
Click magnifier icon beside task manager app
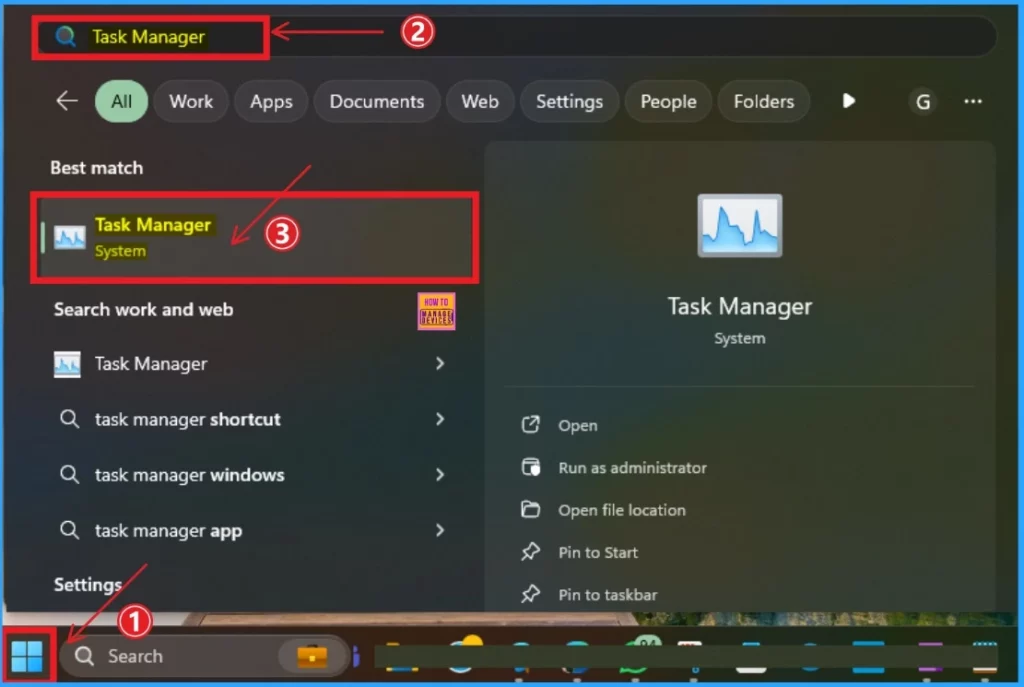pyautogui.click(x=69, y=529)
